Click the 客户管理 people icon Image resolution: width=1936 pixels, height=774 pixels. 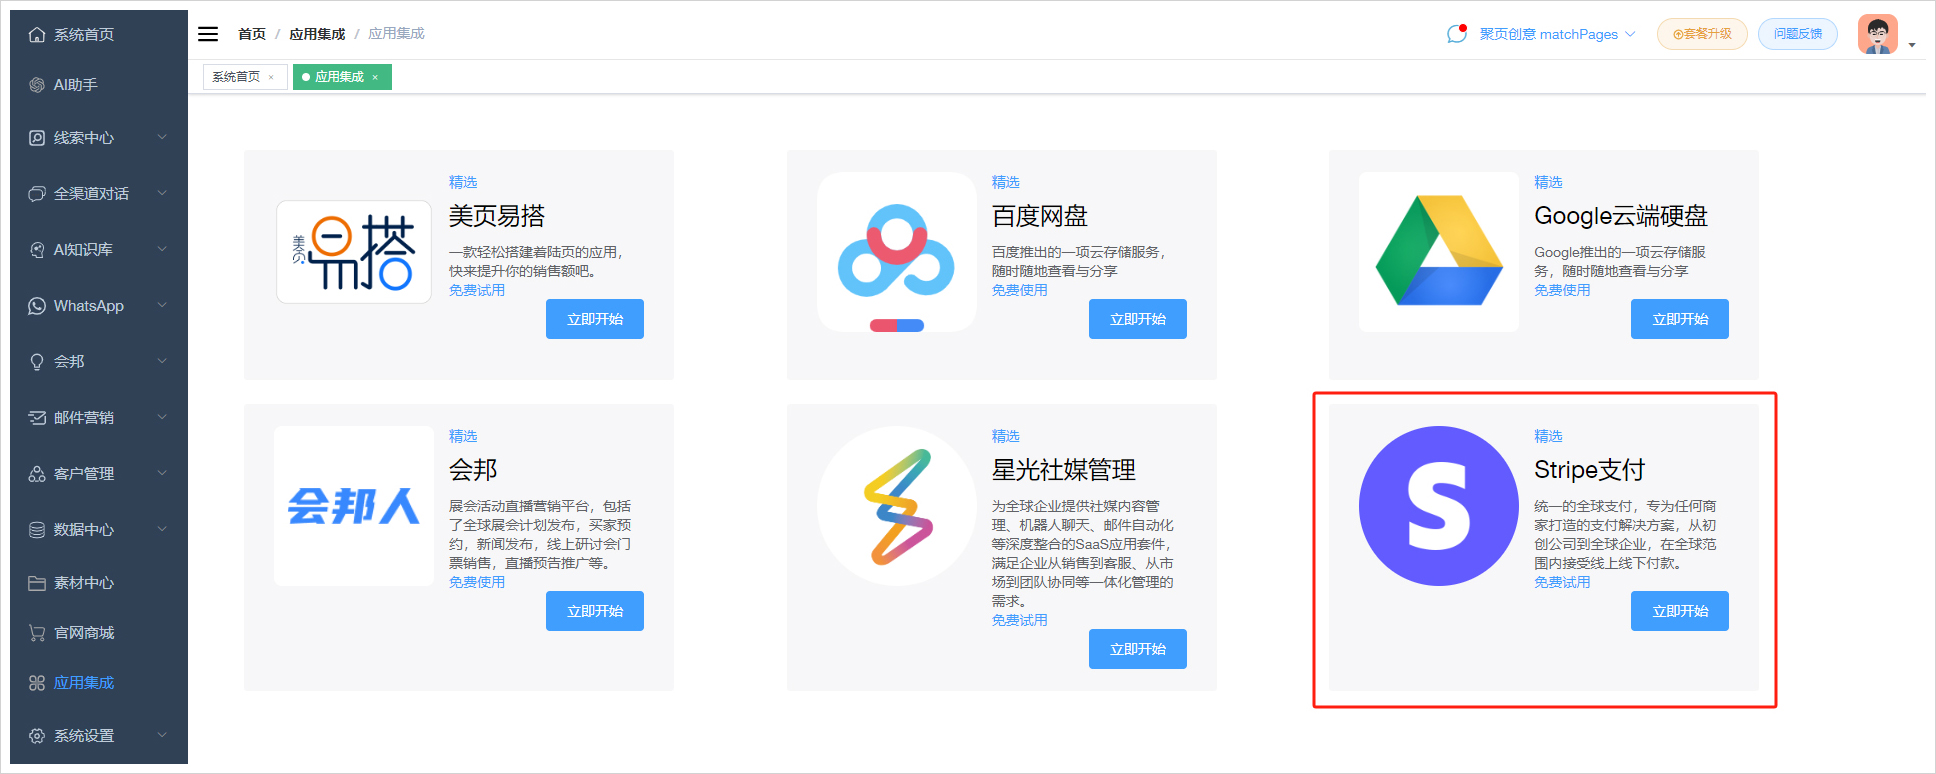coord(37,474)
